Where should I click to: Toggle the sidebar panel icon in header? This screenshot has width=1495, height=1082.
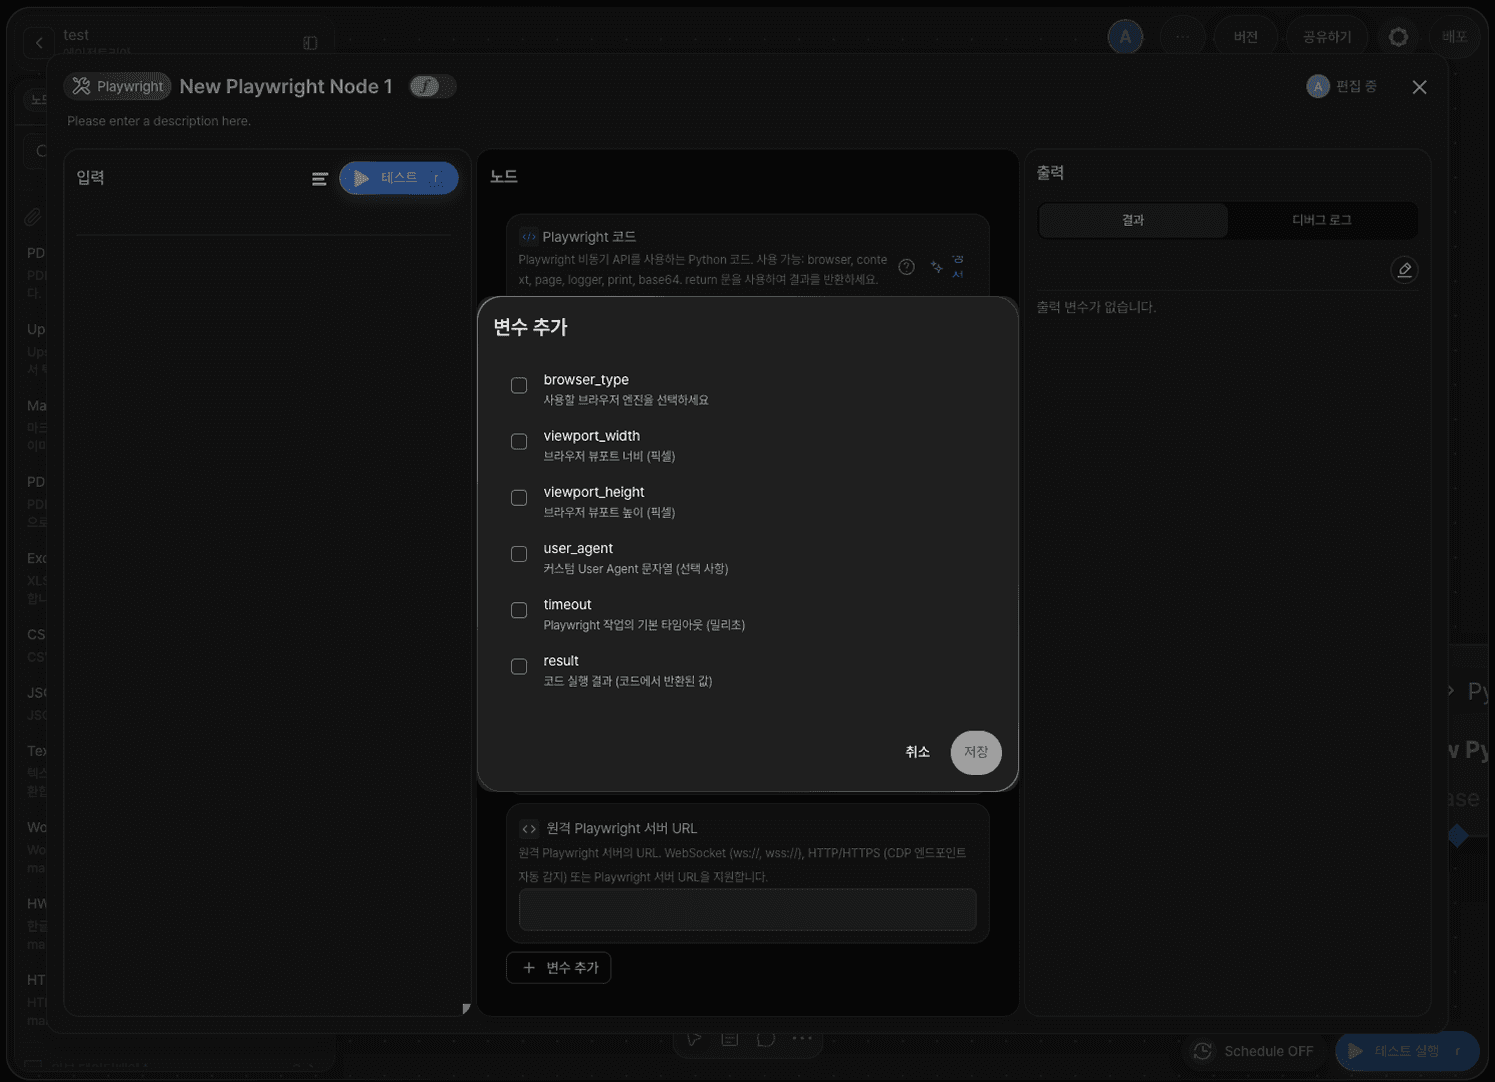(x=310, y=43)
